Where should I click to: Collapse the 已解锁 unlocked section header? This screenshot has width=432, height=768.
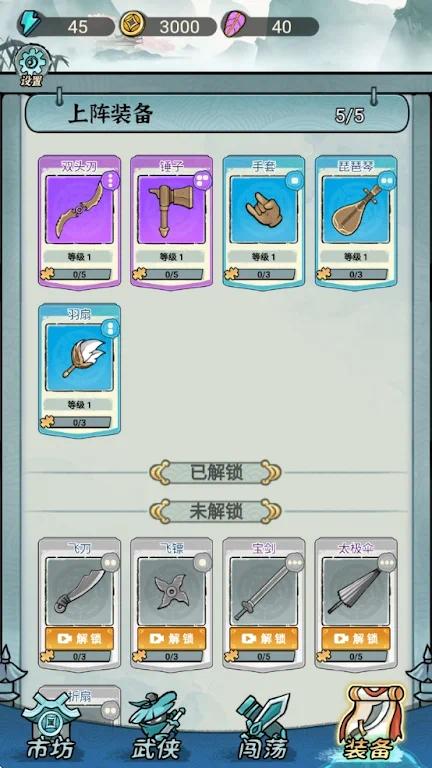tap(216, 472)
